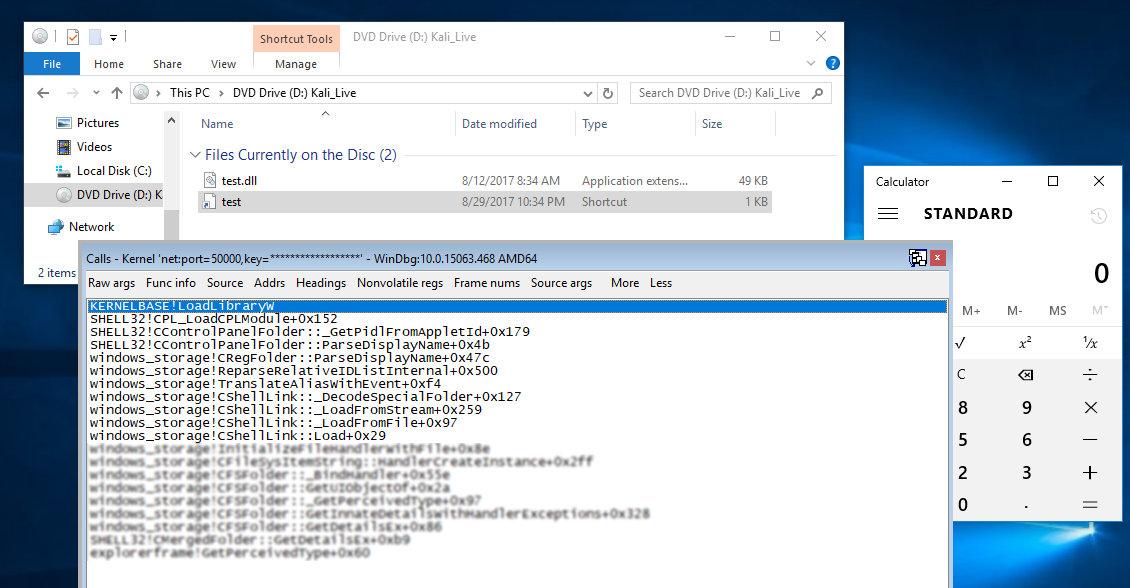Sort by the Type column header
This screenshot has width=1130, height=588.
point(595,124)
